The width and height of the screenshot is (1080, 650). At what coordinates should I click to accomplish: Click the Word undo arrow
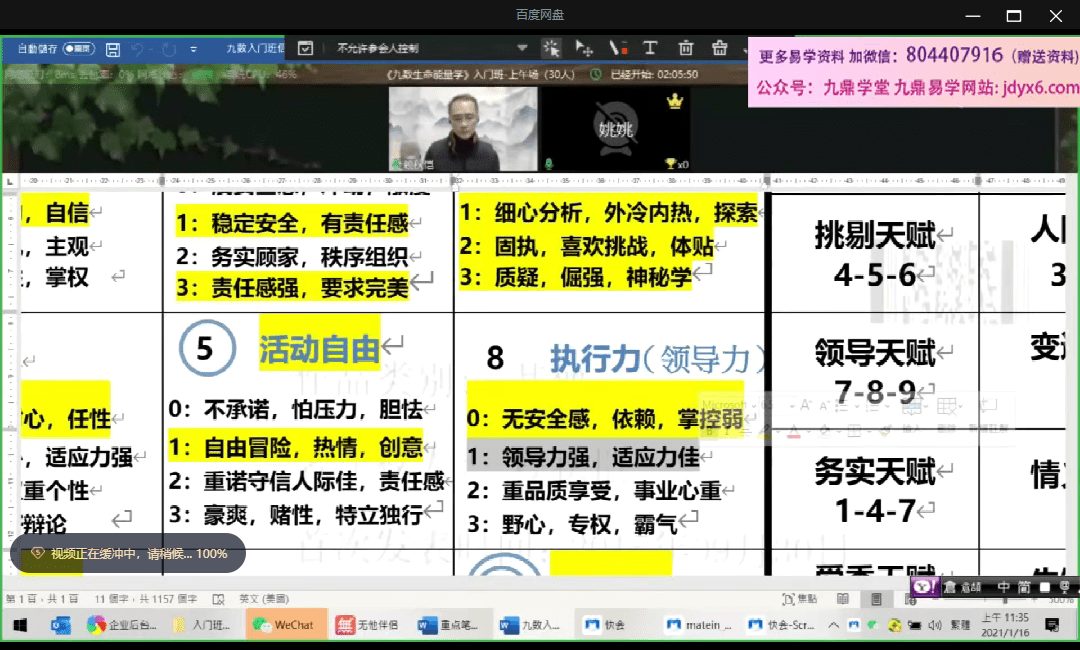click(x=137, y=49)
